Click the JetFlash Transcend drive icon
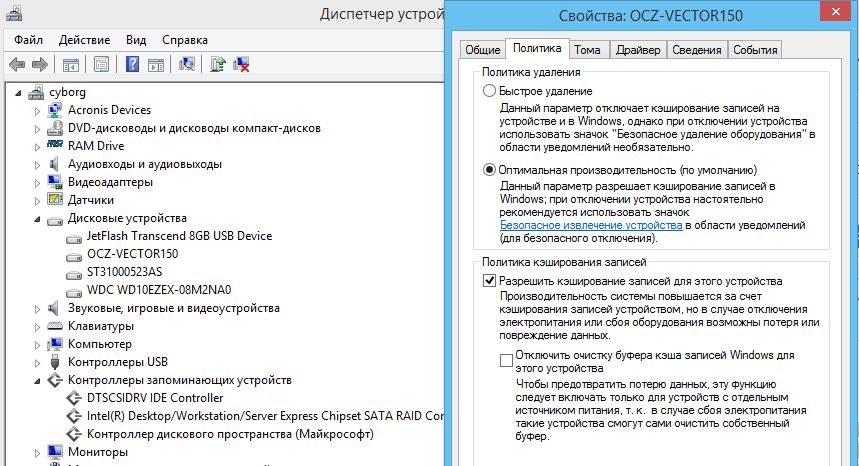The height and width of the screenshot is (466, 859). click(73, 239)
